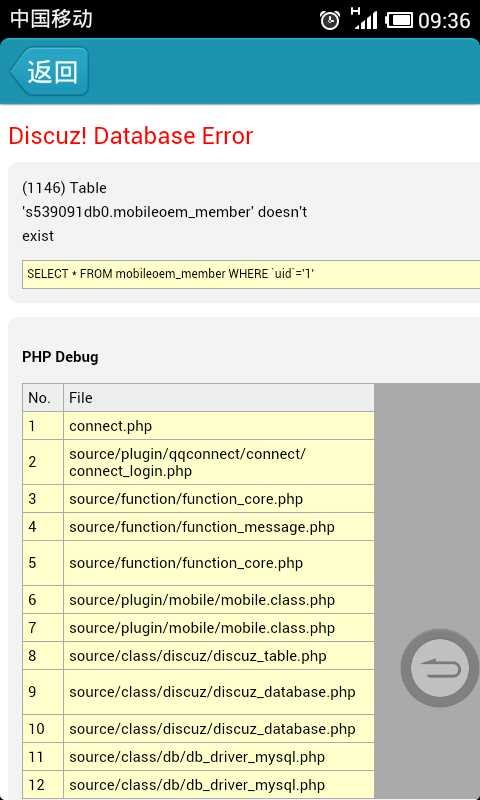Tap the 09:36 clock in status bar
This screenshot has height=800, width=480.
[444, 20]
